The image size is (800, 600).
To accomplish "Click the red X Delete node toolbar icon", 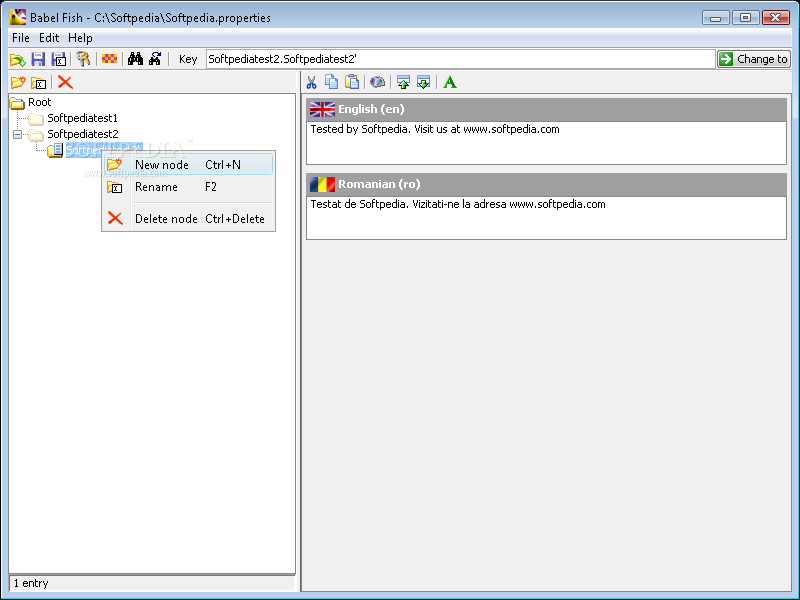I will pyautogui.click(x=65, y=82).
